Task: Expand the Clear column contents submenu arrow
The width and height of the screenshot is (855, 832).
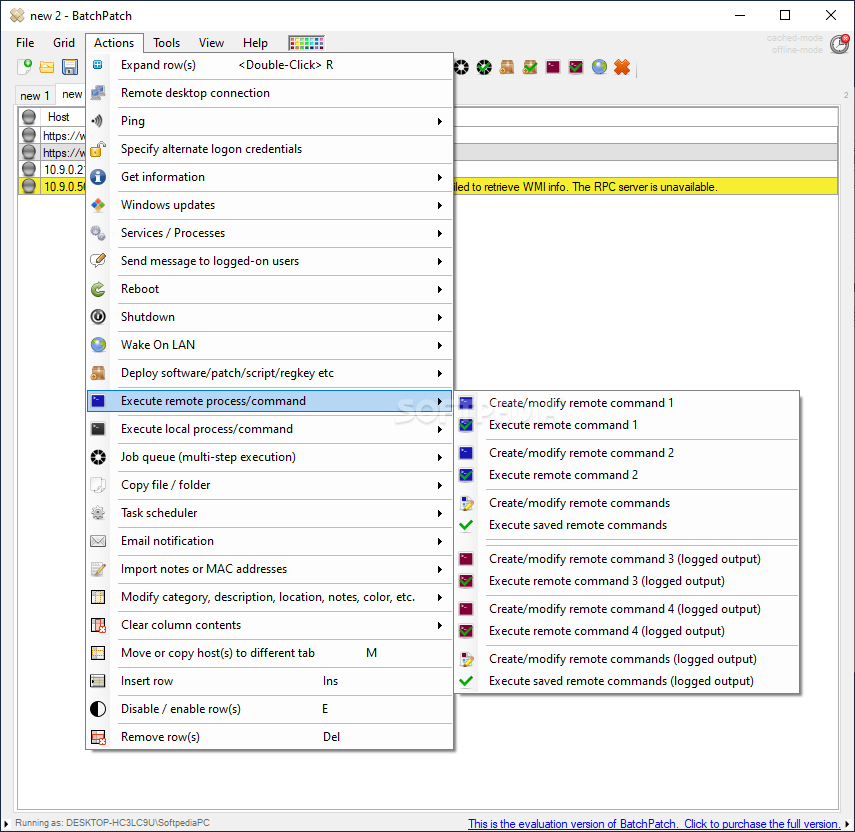Action: click(x=439, y=625)
